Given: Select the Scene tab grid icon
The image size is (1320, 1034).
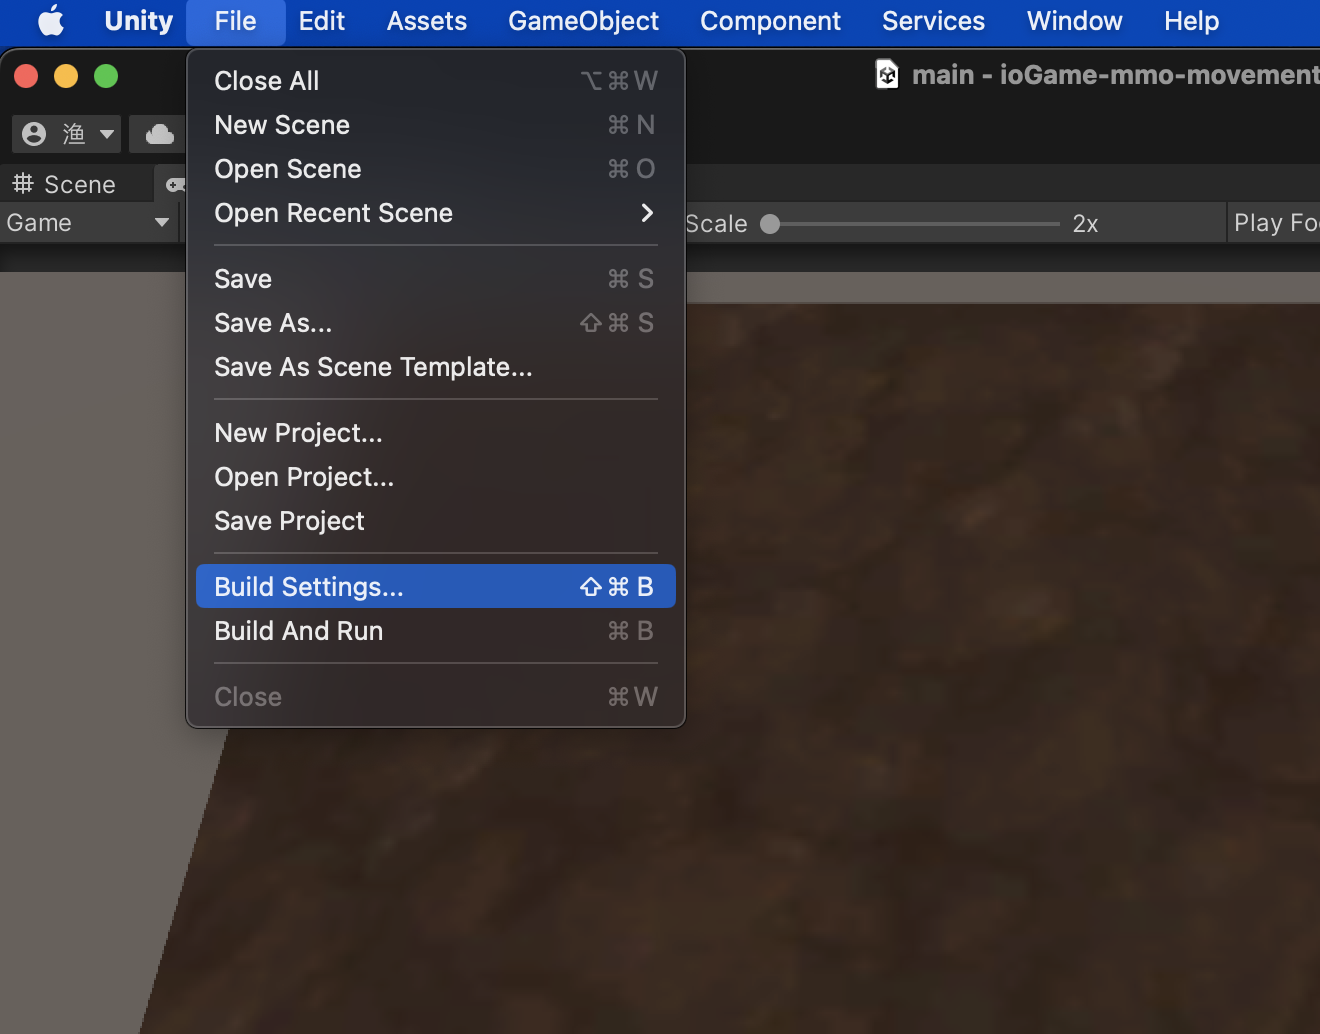Looking at the screenshot, I should tap(22, 184).
